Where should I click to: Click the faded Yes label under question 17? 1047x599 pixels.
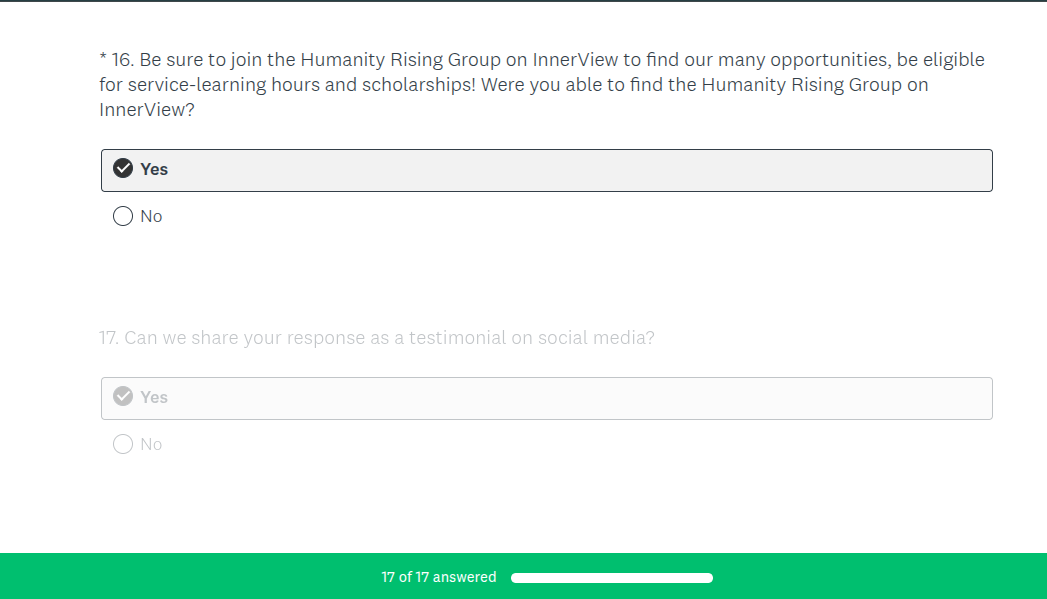pos(154,397)
